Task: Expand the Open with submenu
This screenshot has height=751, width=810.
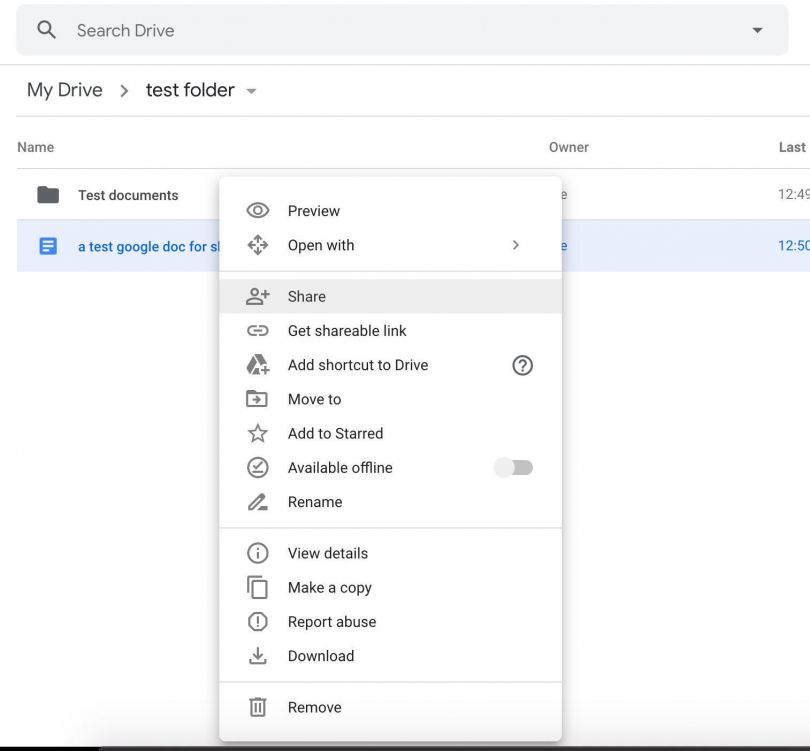Action: [x=516, y=245]
